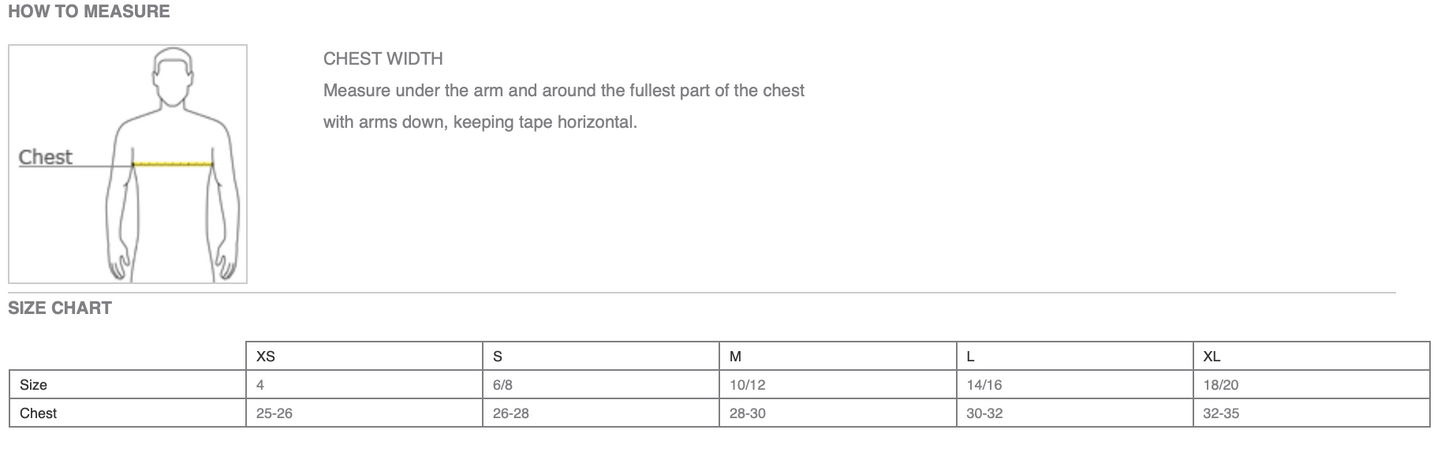Select the XS column header
The width and height of the screenshot is (1445, 456).
pos(266,356)
